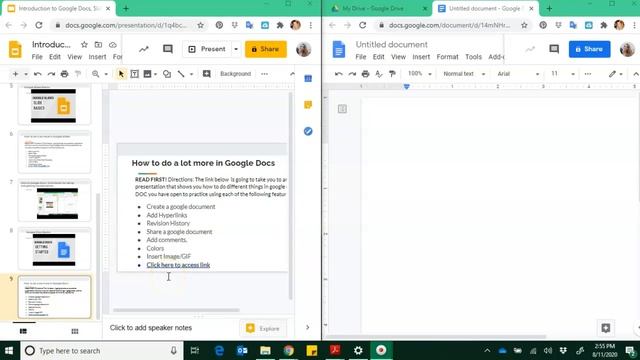Click the Docs home logo icon
Screen dimensions: 640x360
coord(339,49)
